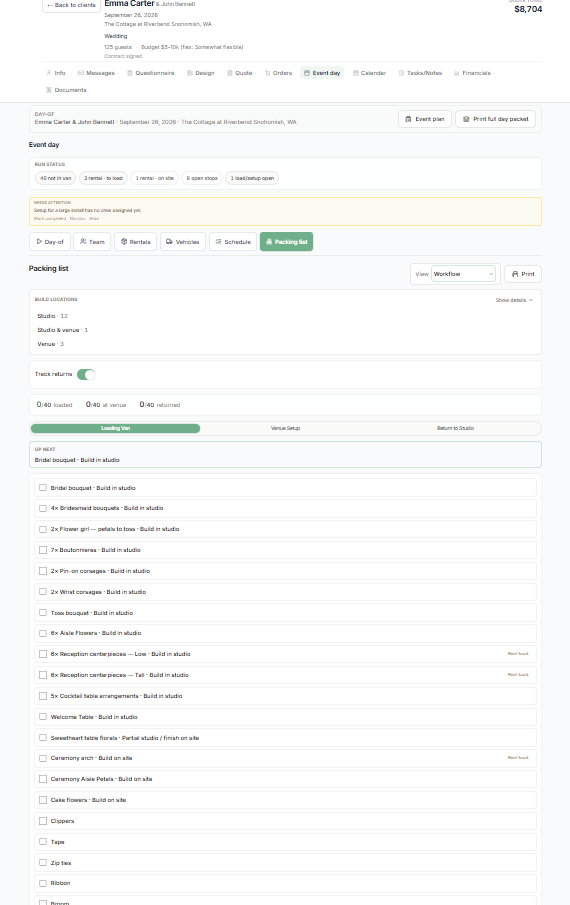The image size is (570, 905).
Task: Check 4x Bridesmaid bouquets item
Action: (43, 508)
